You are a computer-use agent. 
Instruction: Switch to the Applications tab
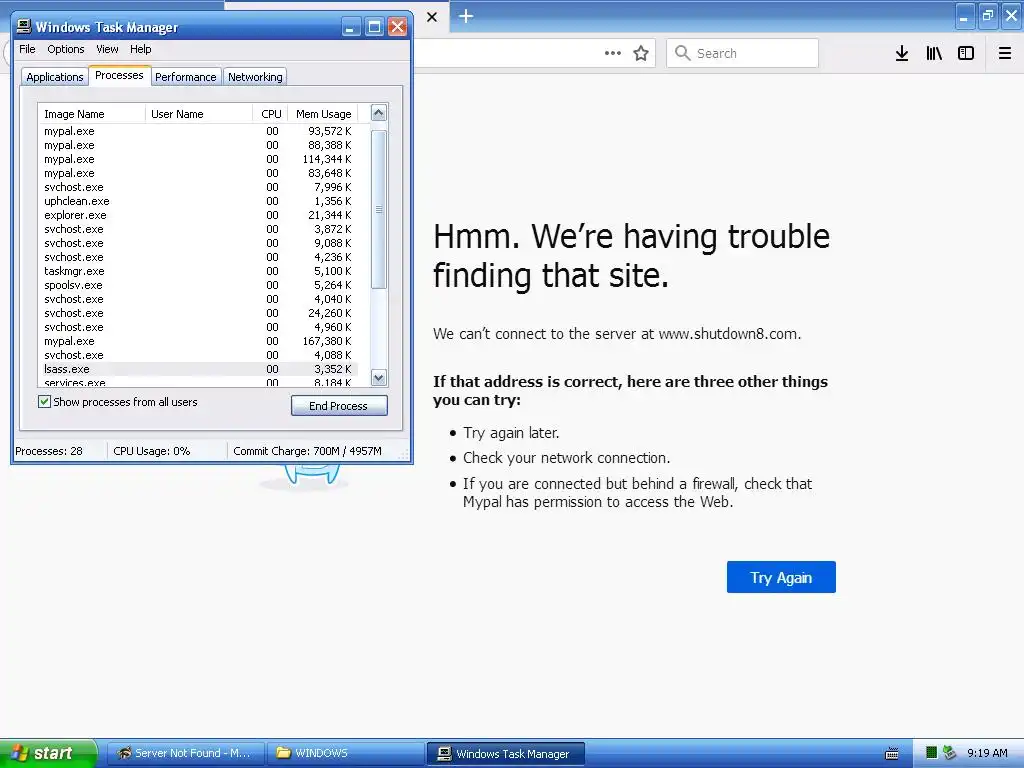(55, 76)
